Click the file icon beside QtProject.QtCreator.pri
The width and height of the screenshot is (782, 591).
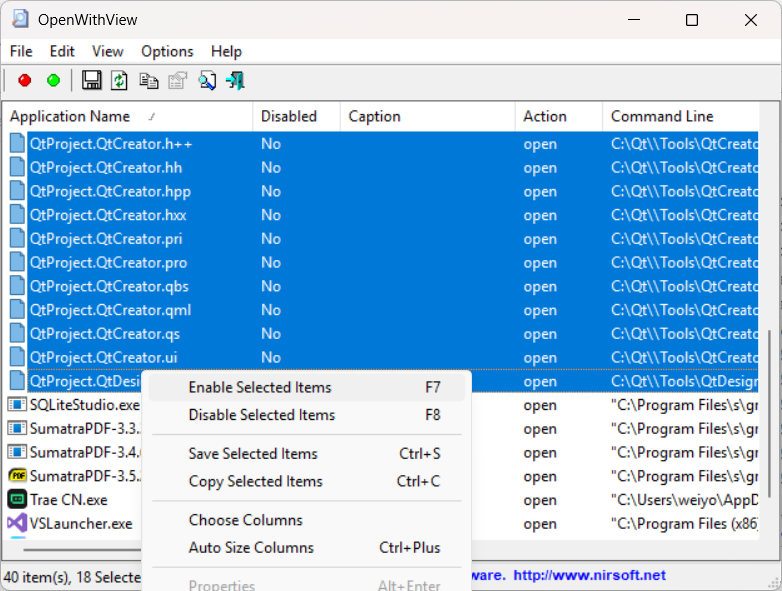click(17, 238)
